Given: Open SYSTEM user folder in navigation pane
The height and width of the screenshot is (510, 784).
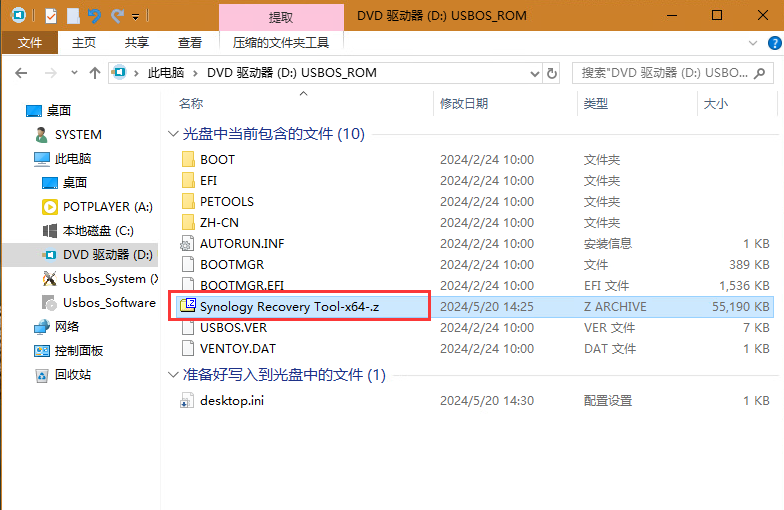Looking at the screenshot, I should coord(68,134).
